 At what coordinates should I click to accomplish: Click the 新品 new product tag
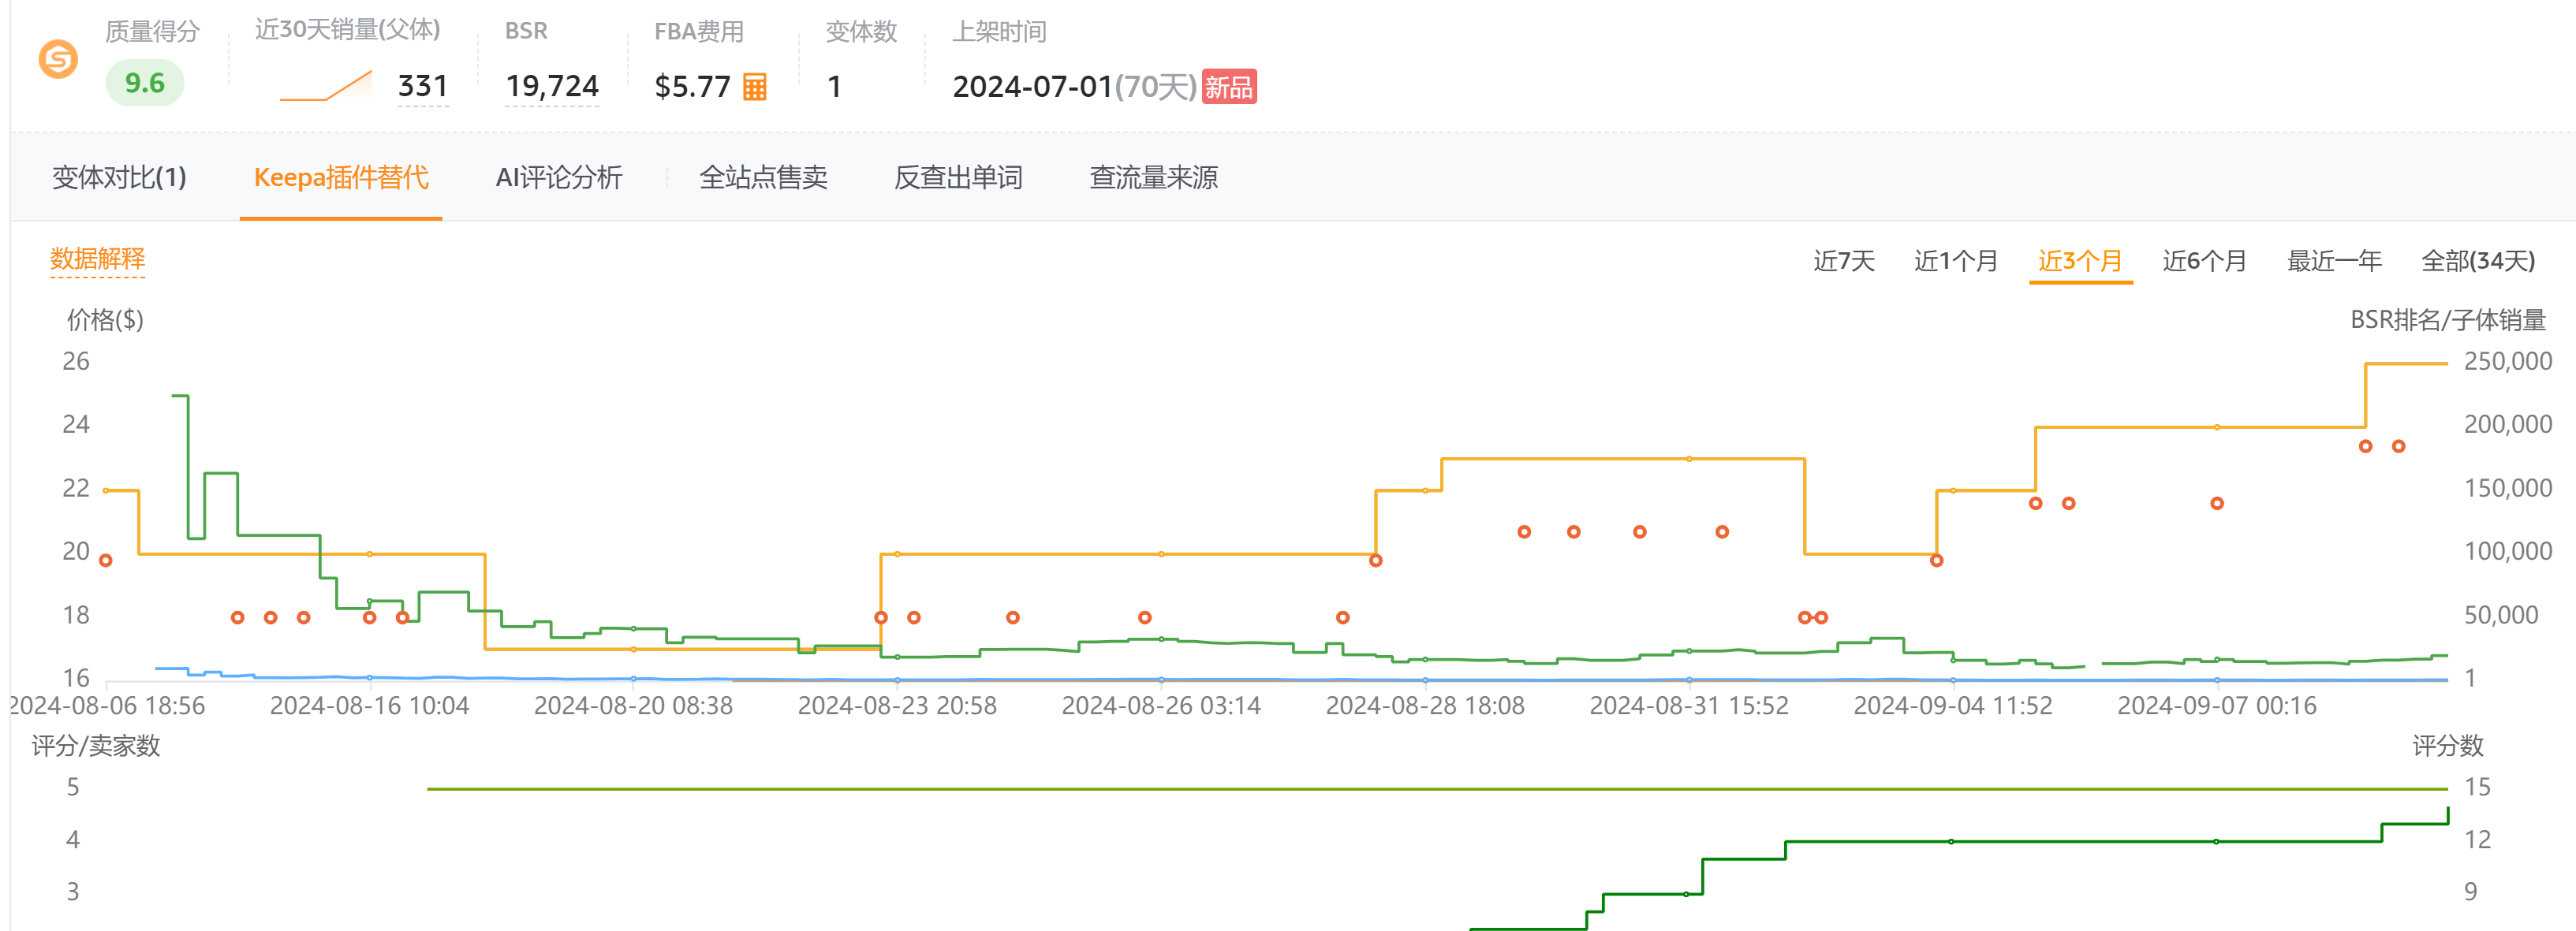(1228, 87)
